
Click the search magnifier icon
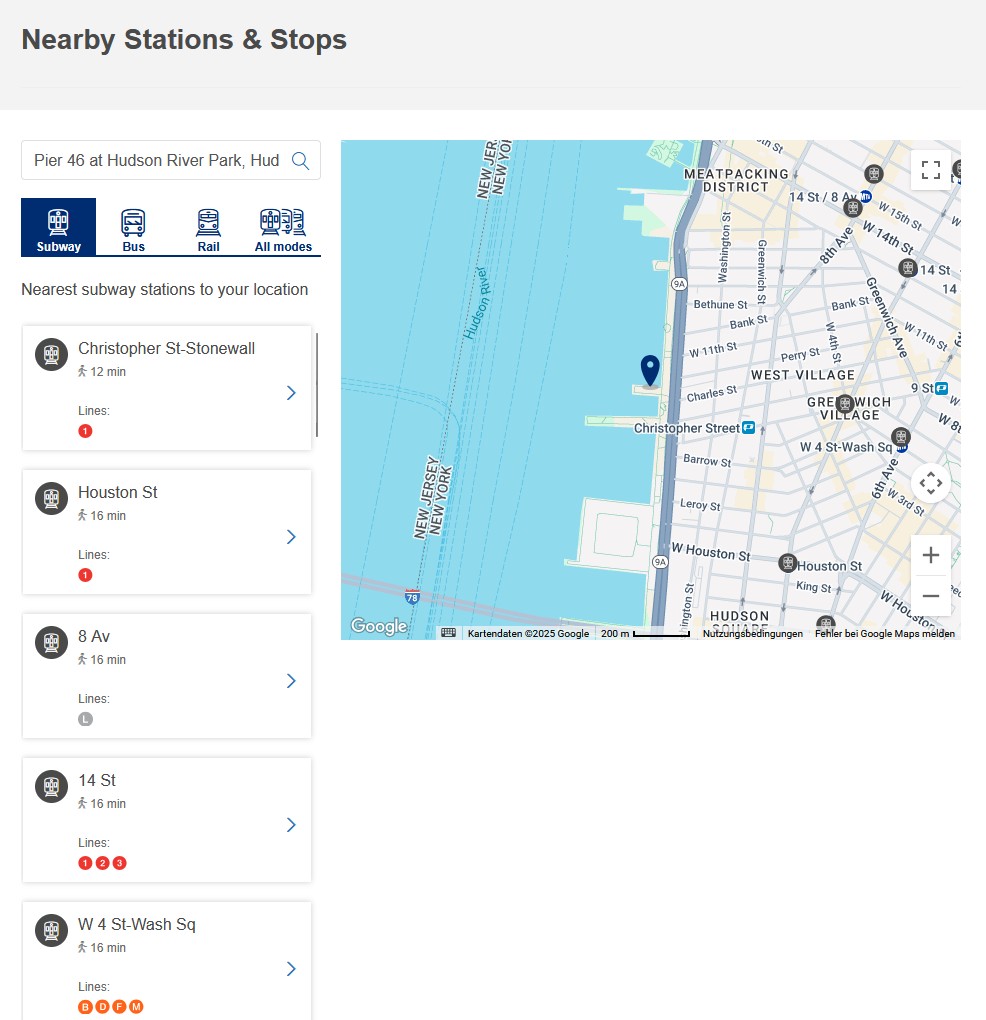coord(300,160)
